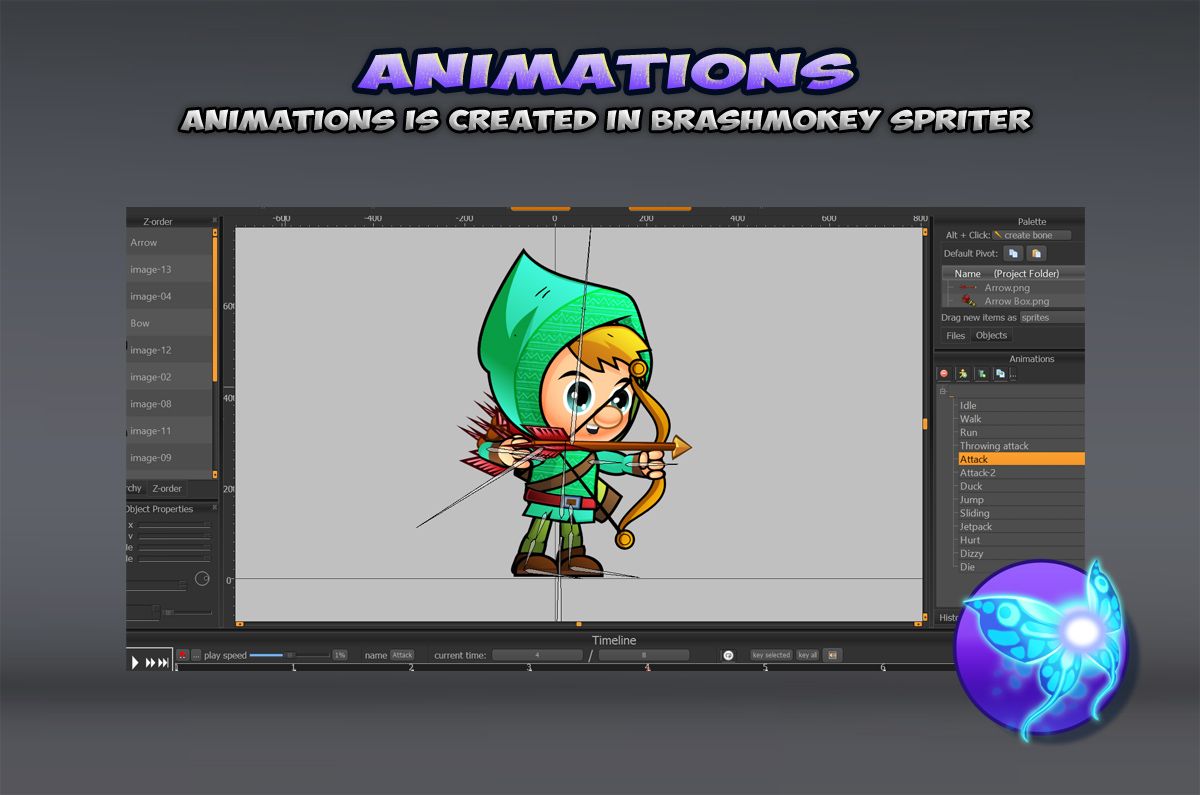
Task: Collapse the animations tree root node
Action: pyautogui.click(x=942, y=392)
